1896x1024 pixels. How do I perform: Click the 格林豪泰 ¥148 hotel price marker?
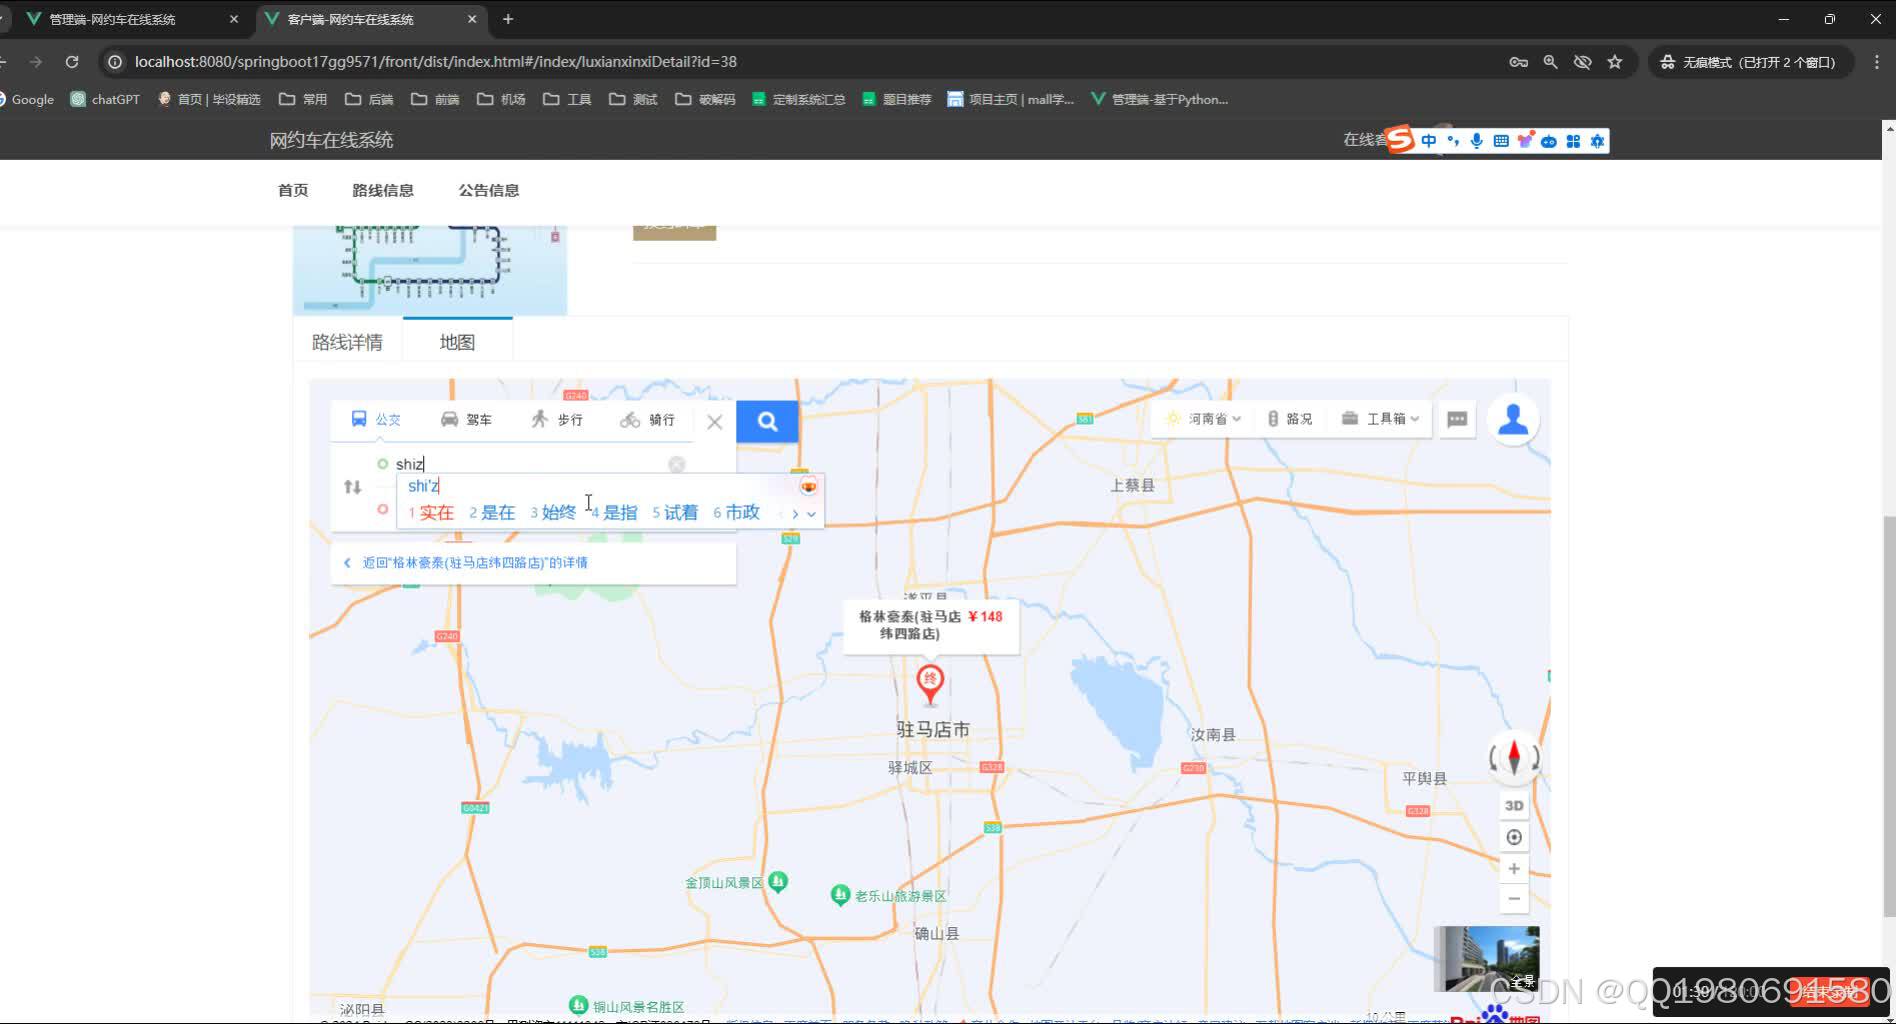coord(930,627)
